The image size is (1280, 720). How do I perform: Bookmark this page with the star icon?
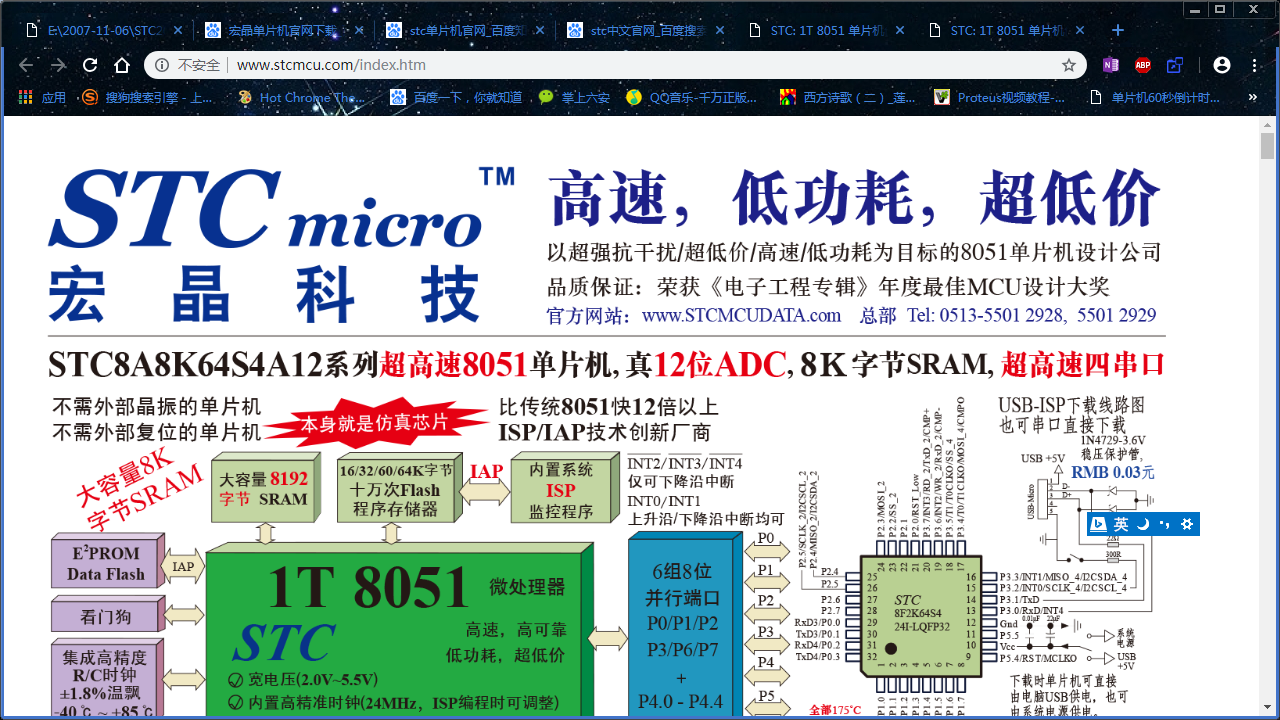click(1070, 65)
